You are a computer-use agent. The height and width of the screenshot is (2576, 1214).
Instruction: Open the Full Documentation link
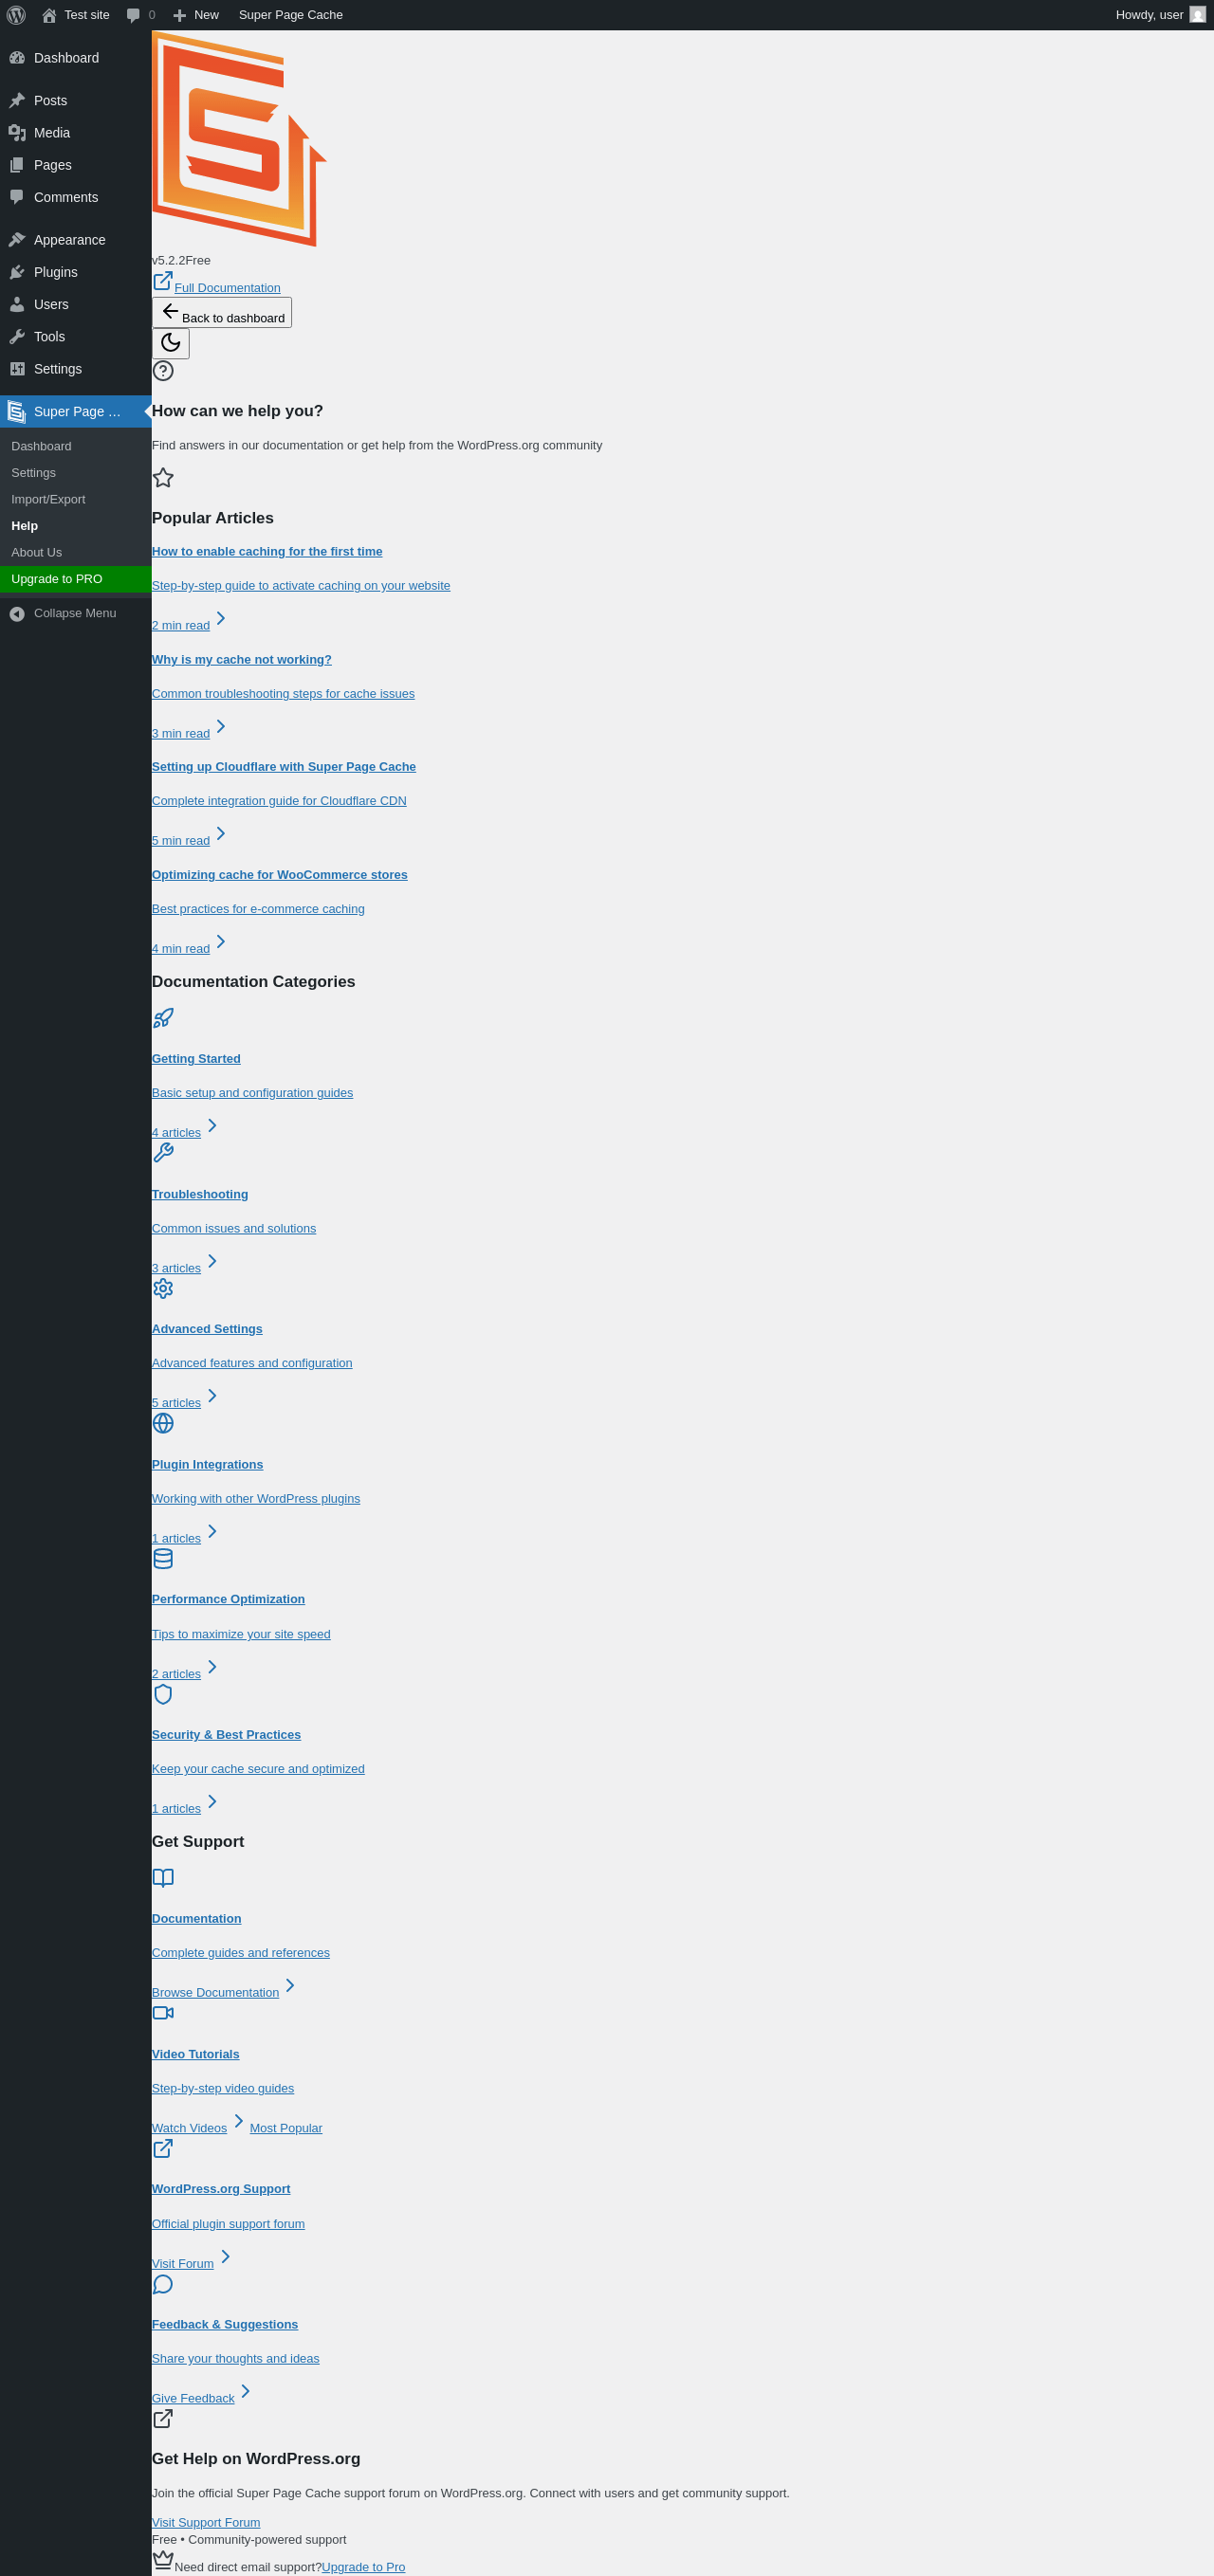227,288
